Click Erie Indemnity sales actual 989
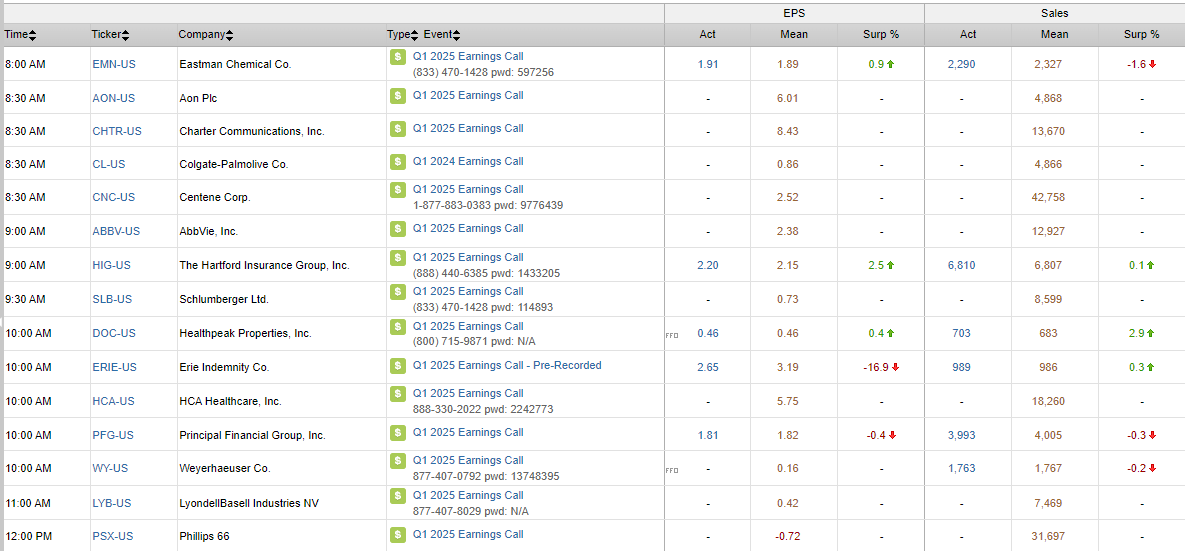Viewport: 1185px width, 551px height. pos(961,367)
